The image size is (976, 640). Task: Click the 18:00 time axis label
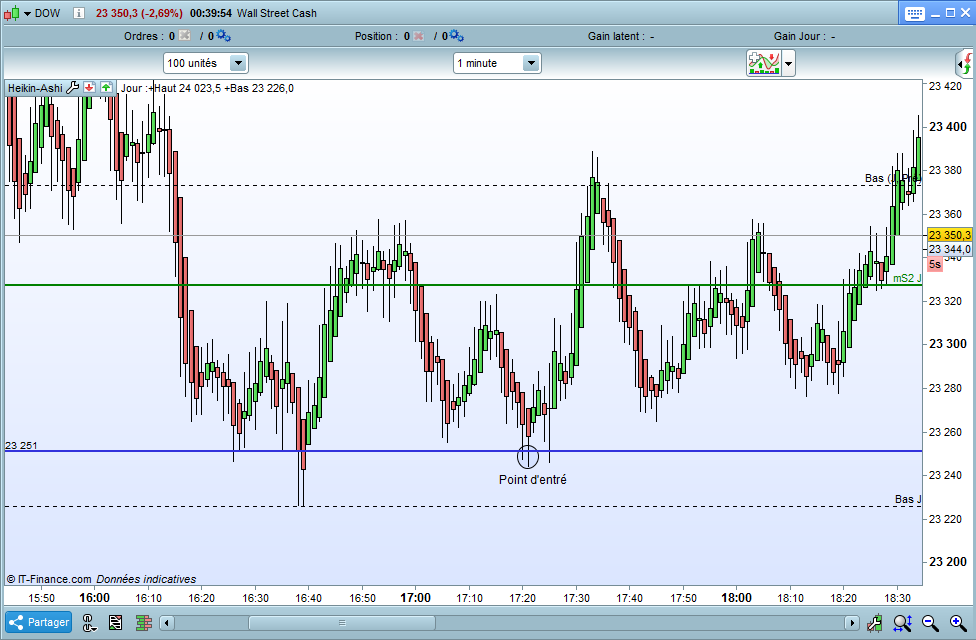736,598
